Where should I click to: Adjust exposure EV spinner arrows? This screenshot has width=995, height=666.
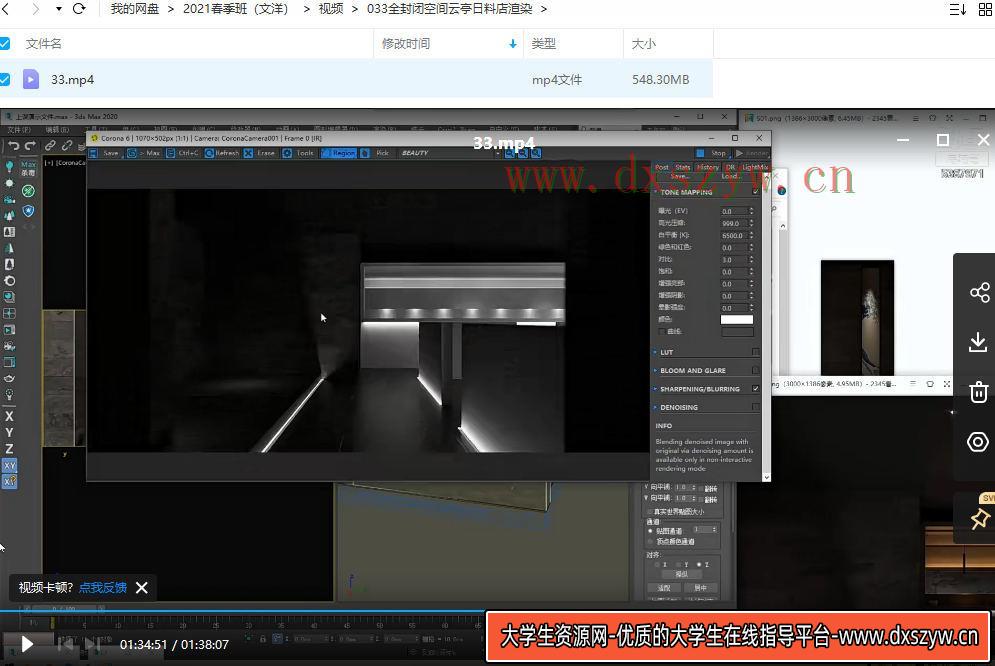[751, 211]
